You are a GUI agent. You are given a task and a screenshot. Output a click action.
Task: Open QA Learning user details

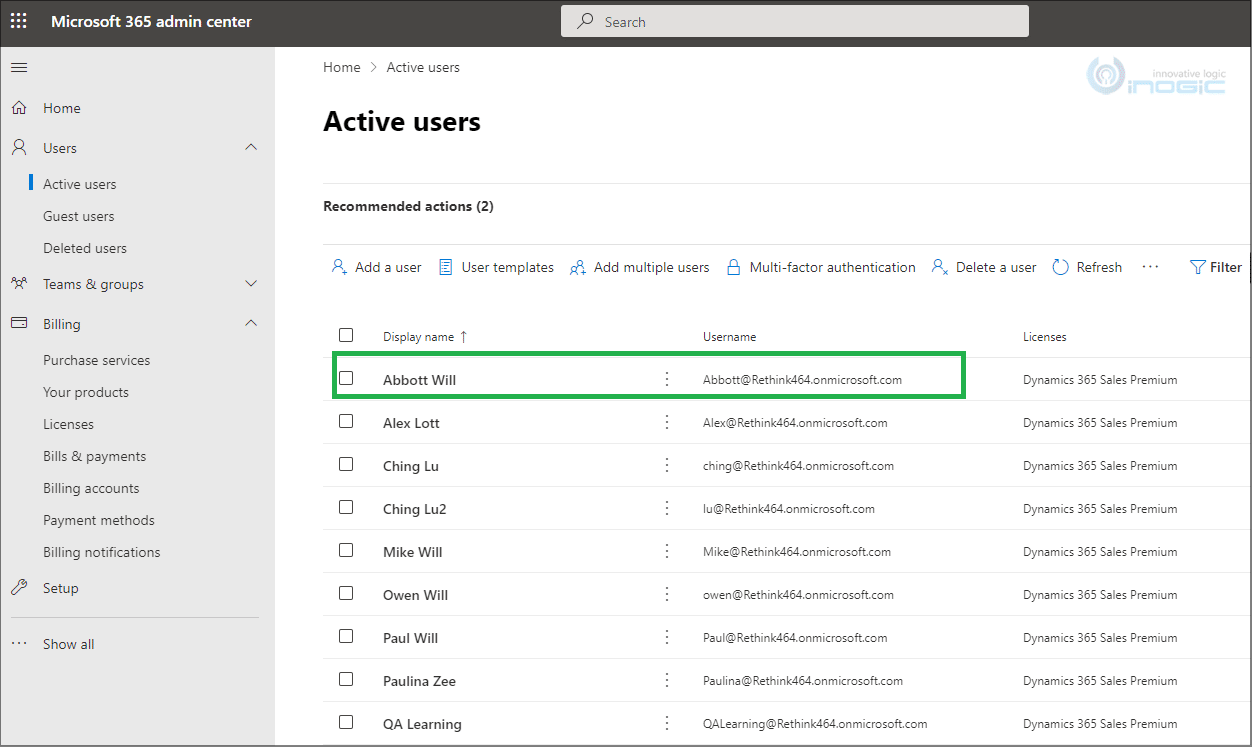point(422,724)
